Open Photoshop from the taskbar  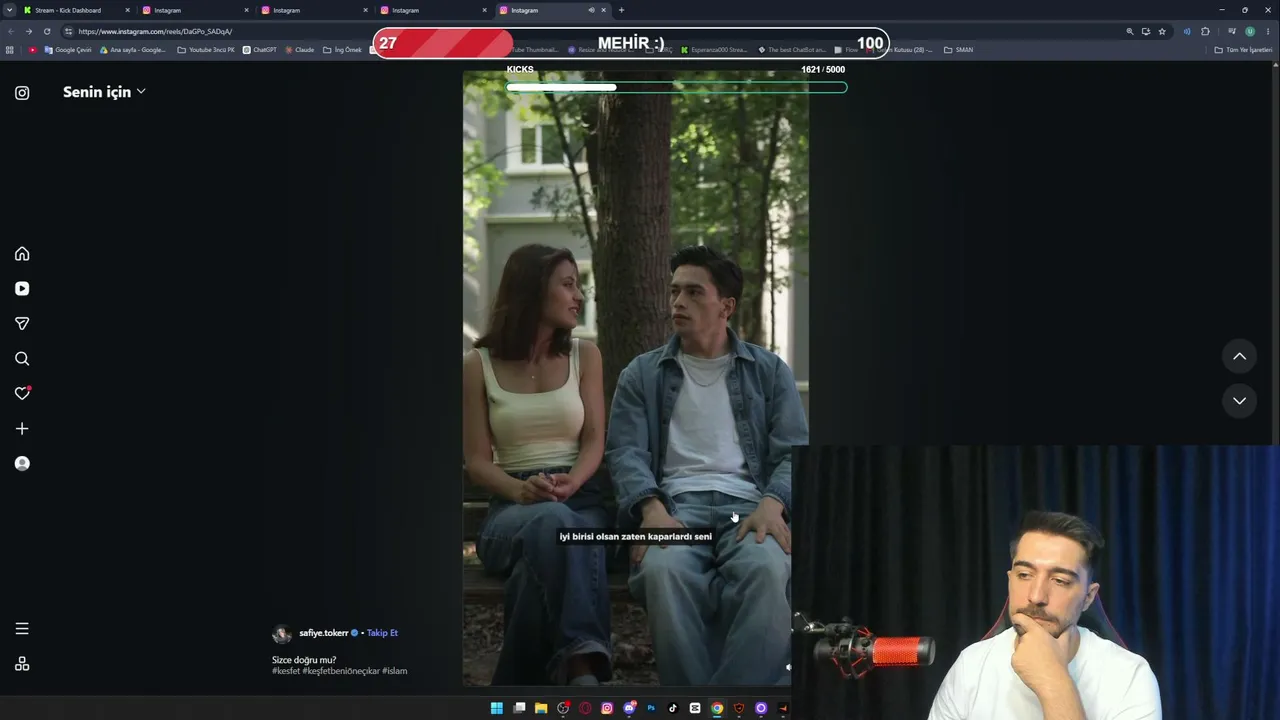tap(651, 708)
